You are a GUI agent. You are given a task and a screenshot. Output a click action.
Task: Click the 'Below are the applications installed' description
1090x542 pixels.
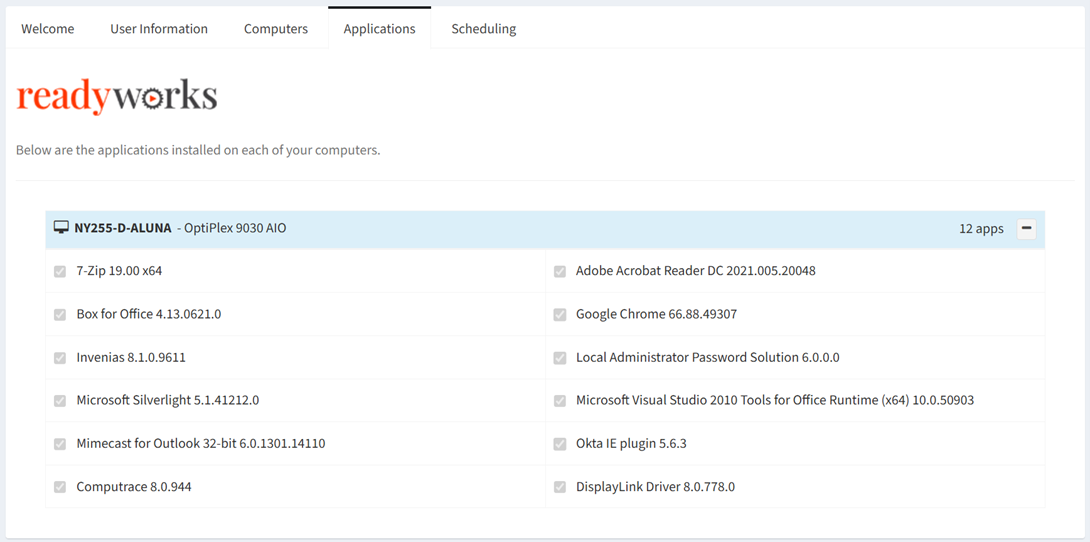coord(198,150)
